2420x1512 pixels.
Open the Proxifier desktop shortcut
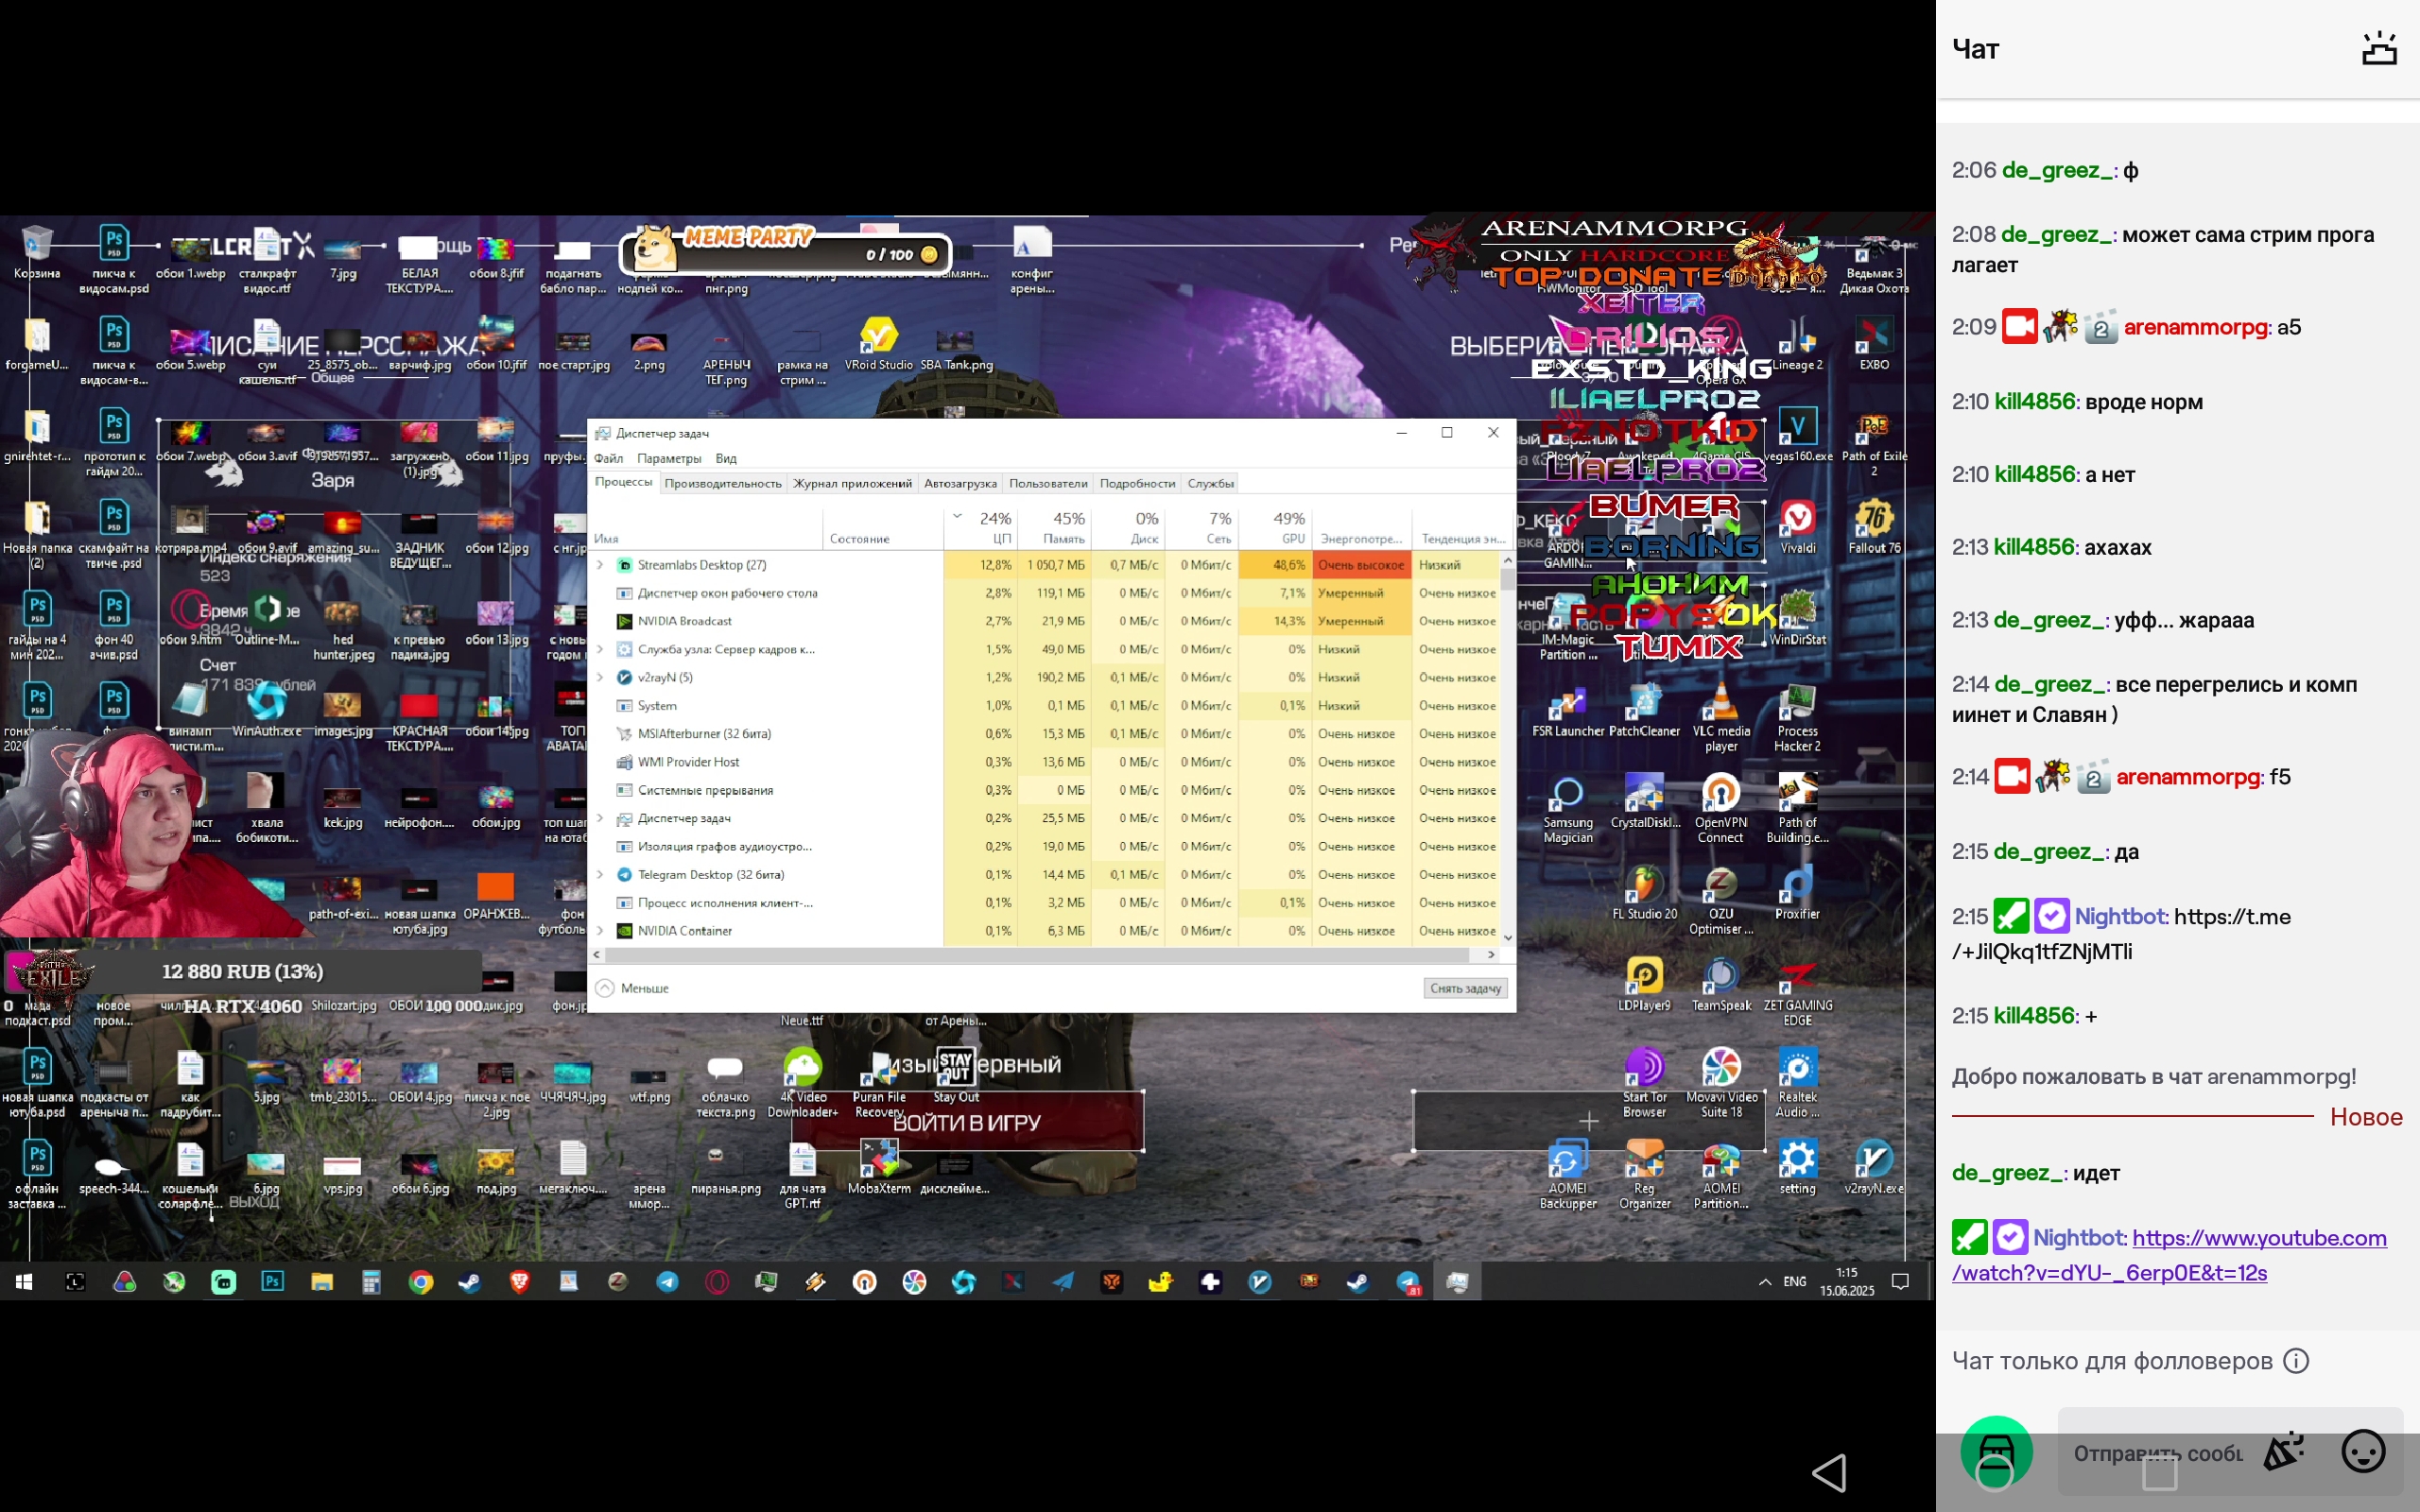[x=1797, y=892]
